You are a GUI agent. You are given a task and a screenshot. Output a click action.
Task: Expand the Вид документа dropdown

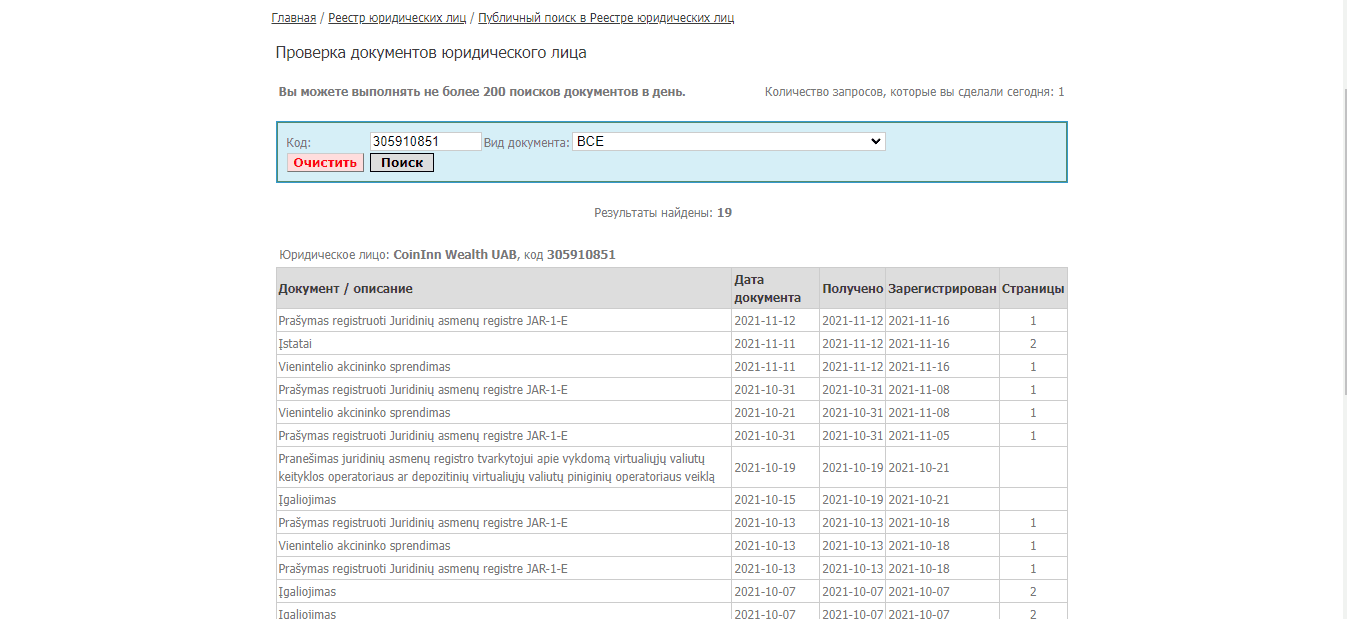(x=728, y=142)
